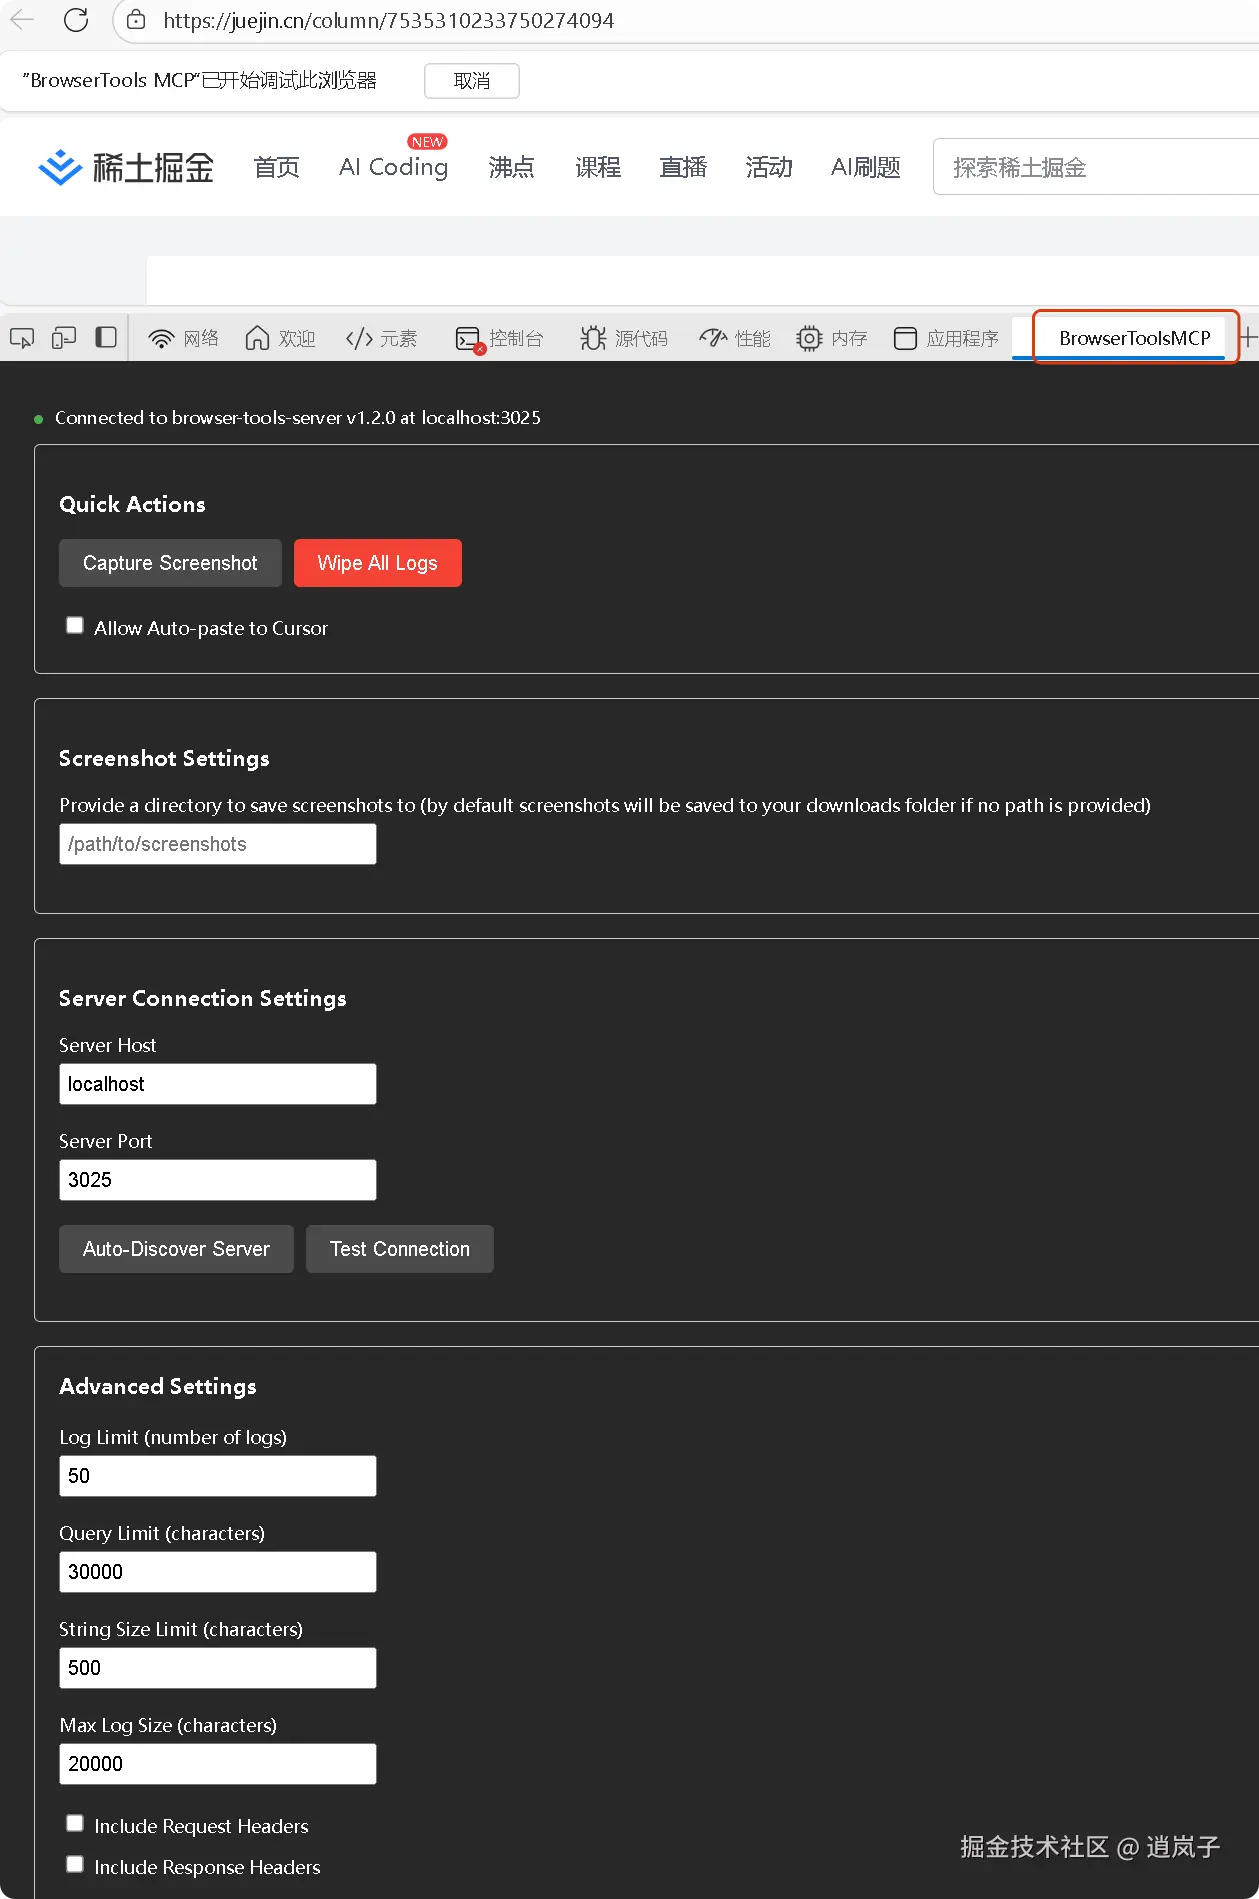Switch to the 控制台 DevTools tab
The height and width of the screenshot is (1899, 1259).
click(x=499, y=338)
